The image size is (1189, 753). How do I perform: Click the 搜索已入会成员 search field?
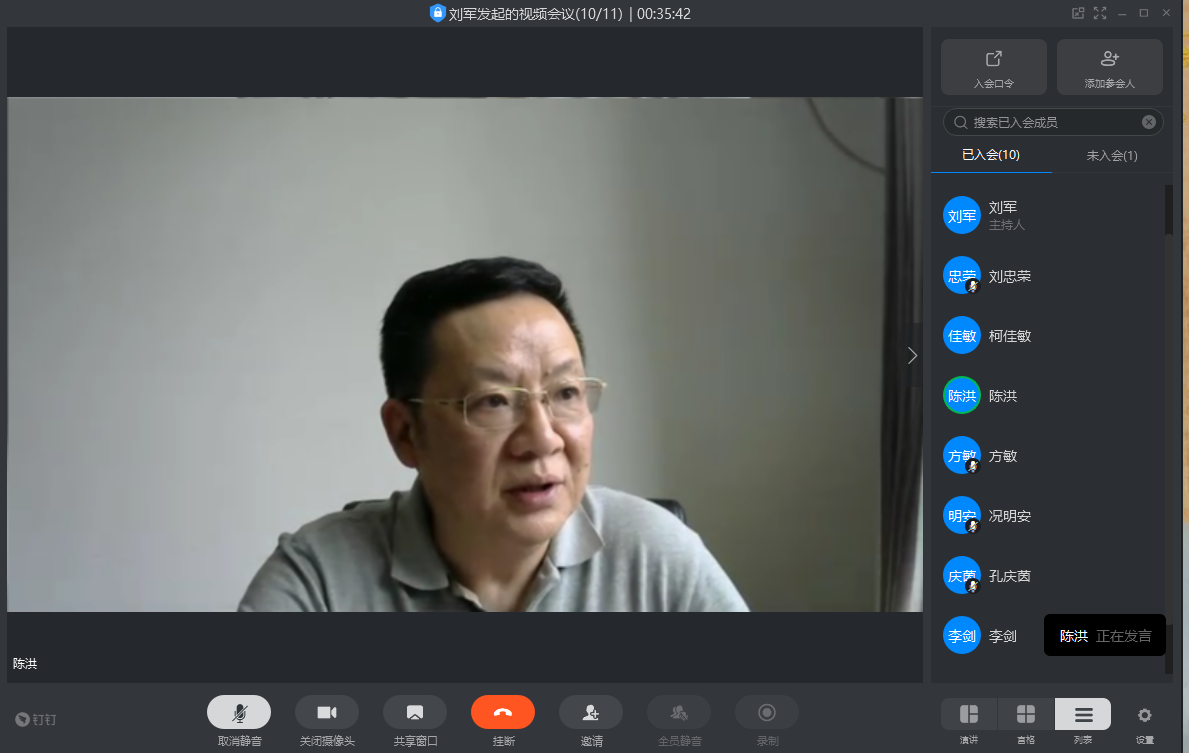click(1045, 122)
